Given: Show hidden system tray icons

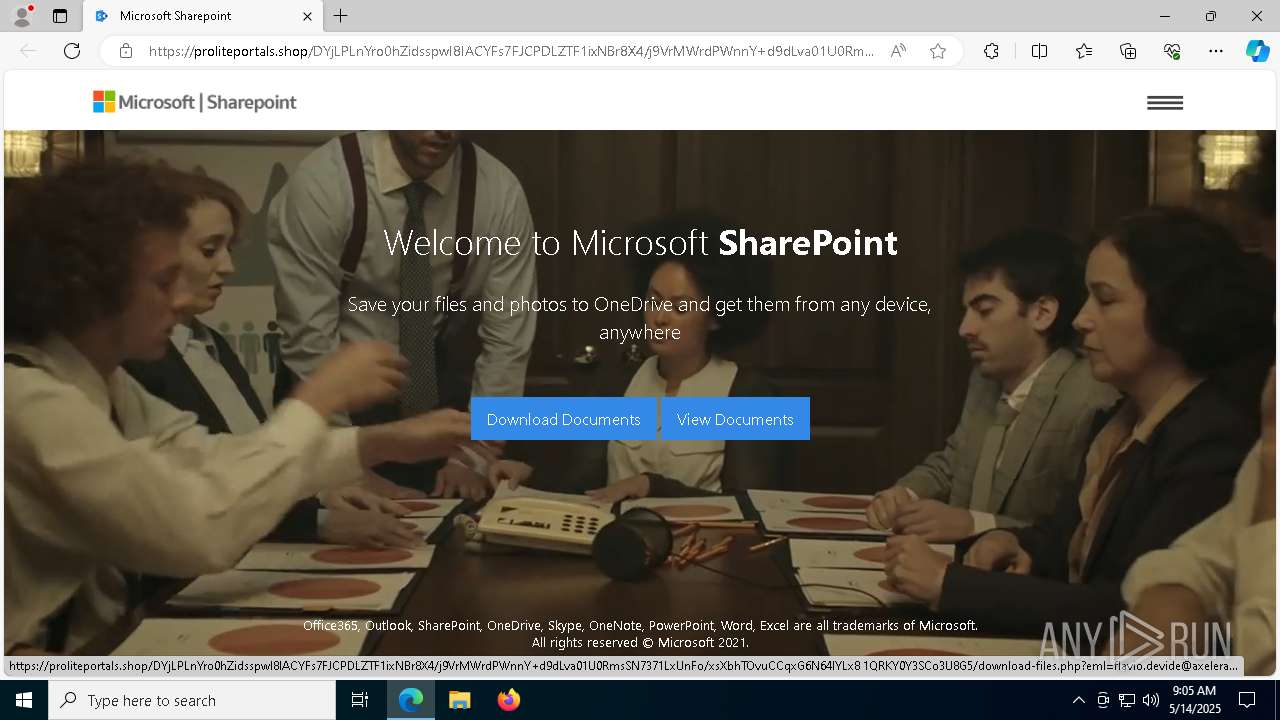Looking at the screenshot, I should click(x=1078, y=700).
